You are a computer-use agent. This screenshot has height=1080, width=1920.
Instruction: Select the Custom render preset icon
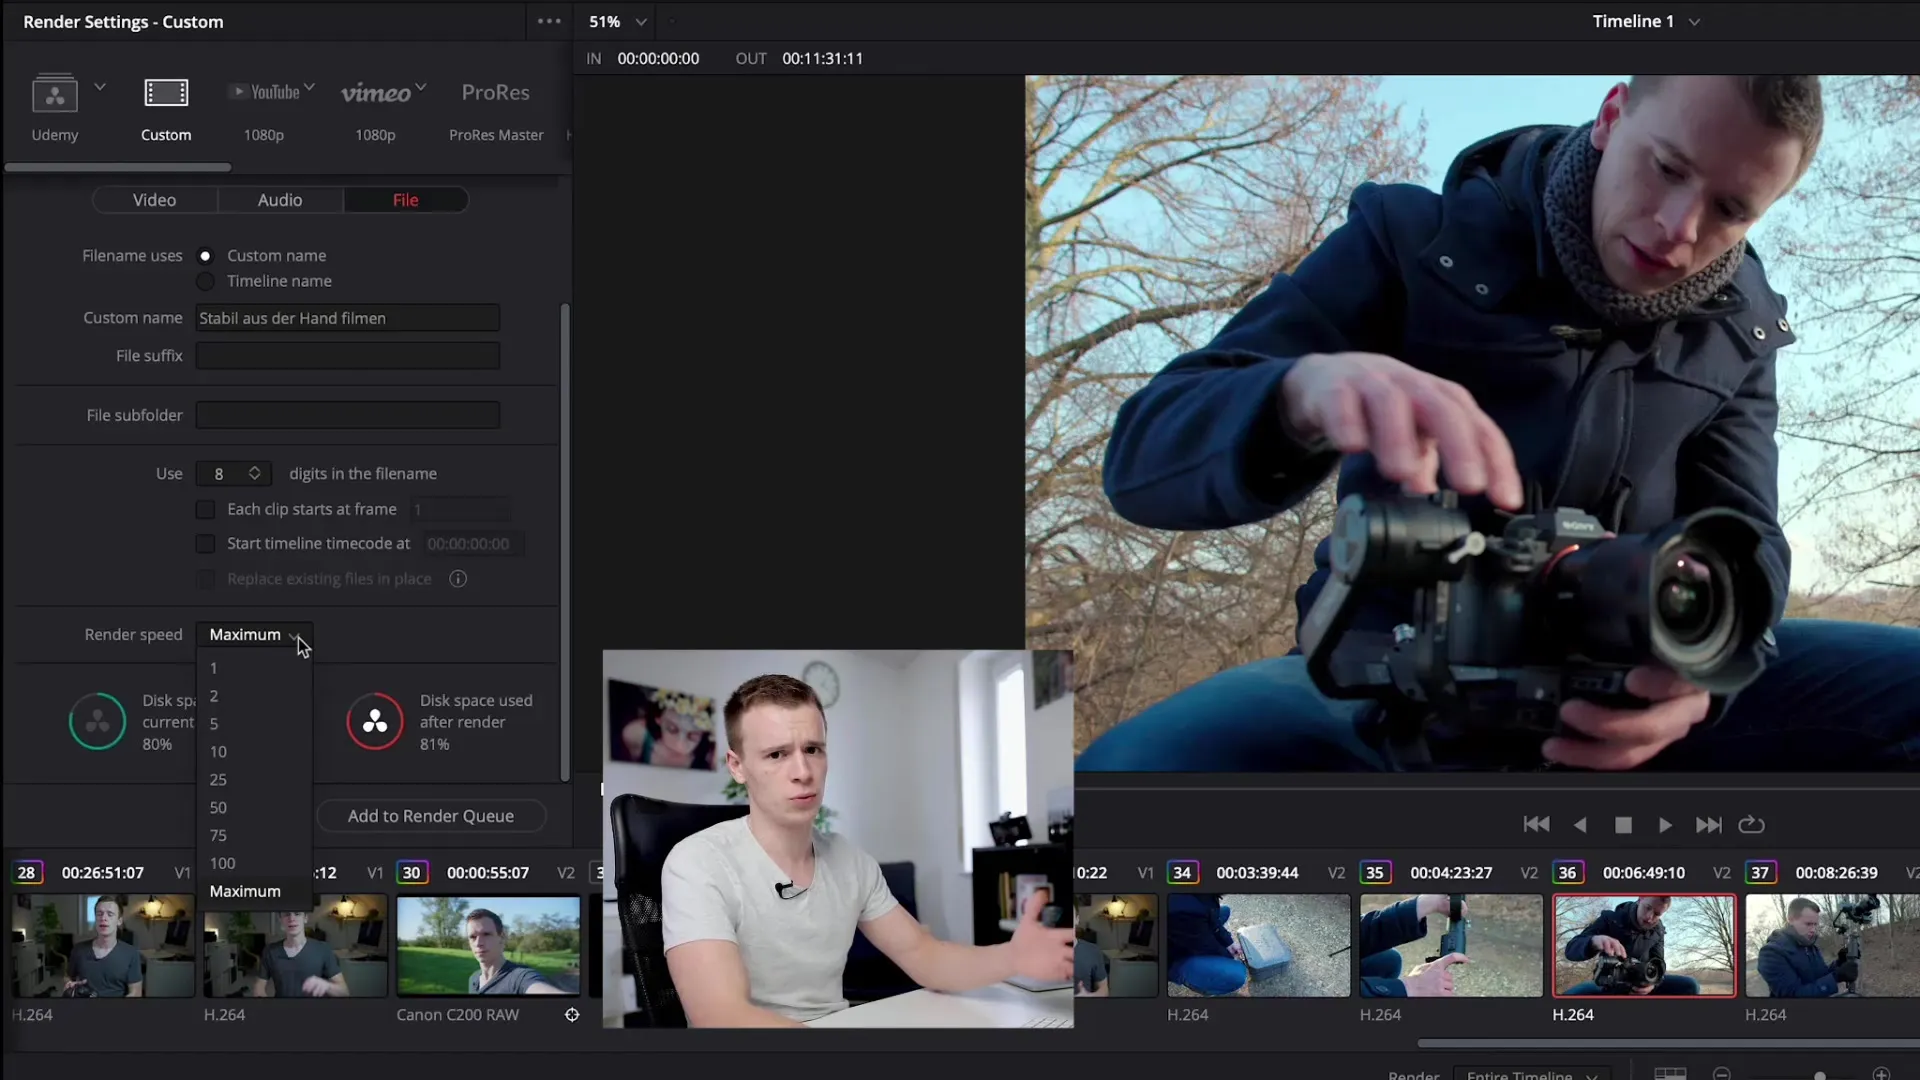[x=166, y=93]
